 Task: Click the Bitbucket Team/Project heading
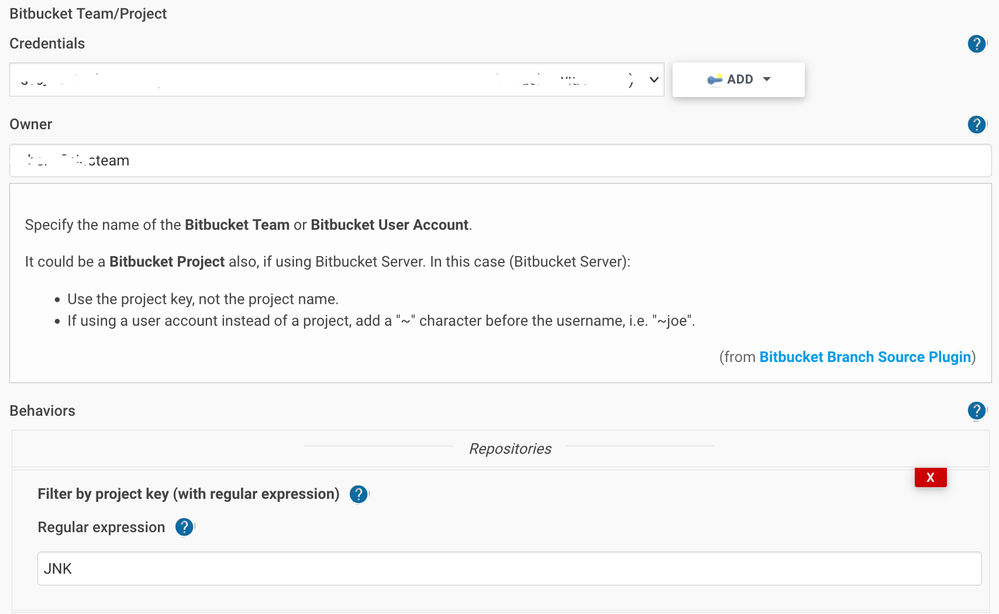88,13
